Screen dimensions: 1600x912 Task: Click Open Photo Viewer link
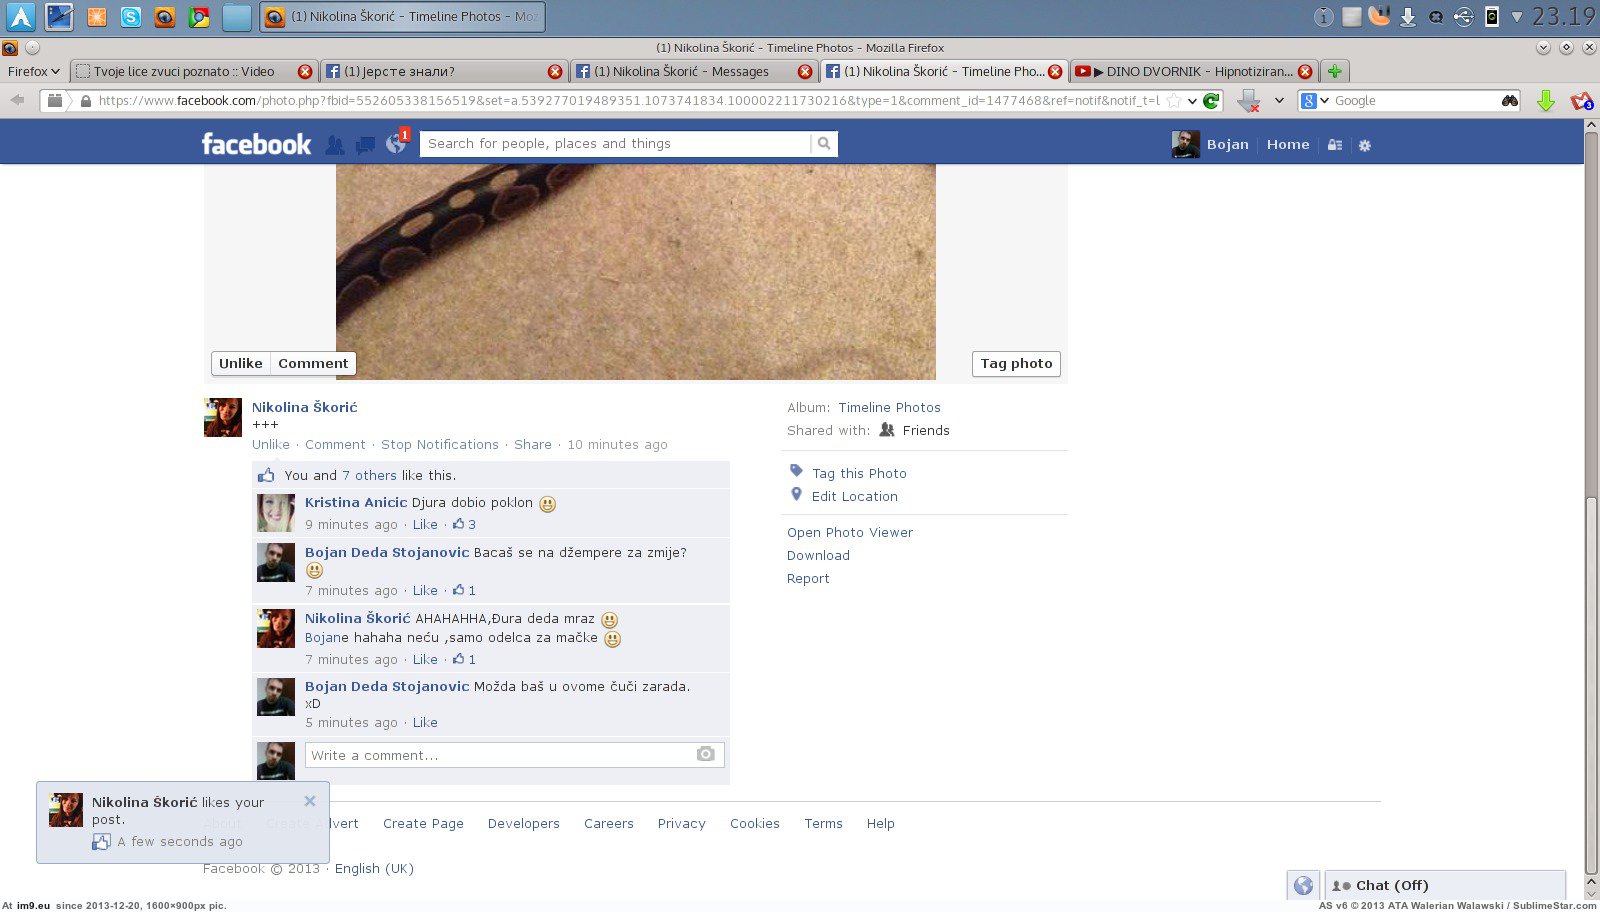pos(850,533)
